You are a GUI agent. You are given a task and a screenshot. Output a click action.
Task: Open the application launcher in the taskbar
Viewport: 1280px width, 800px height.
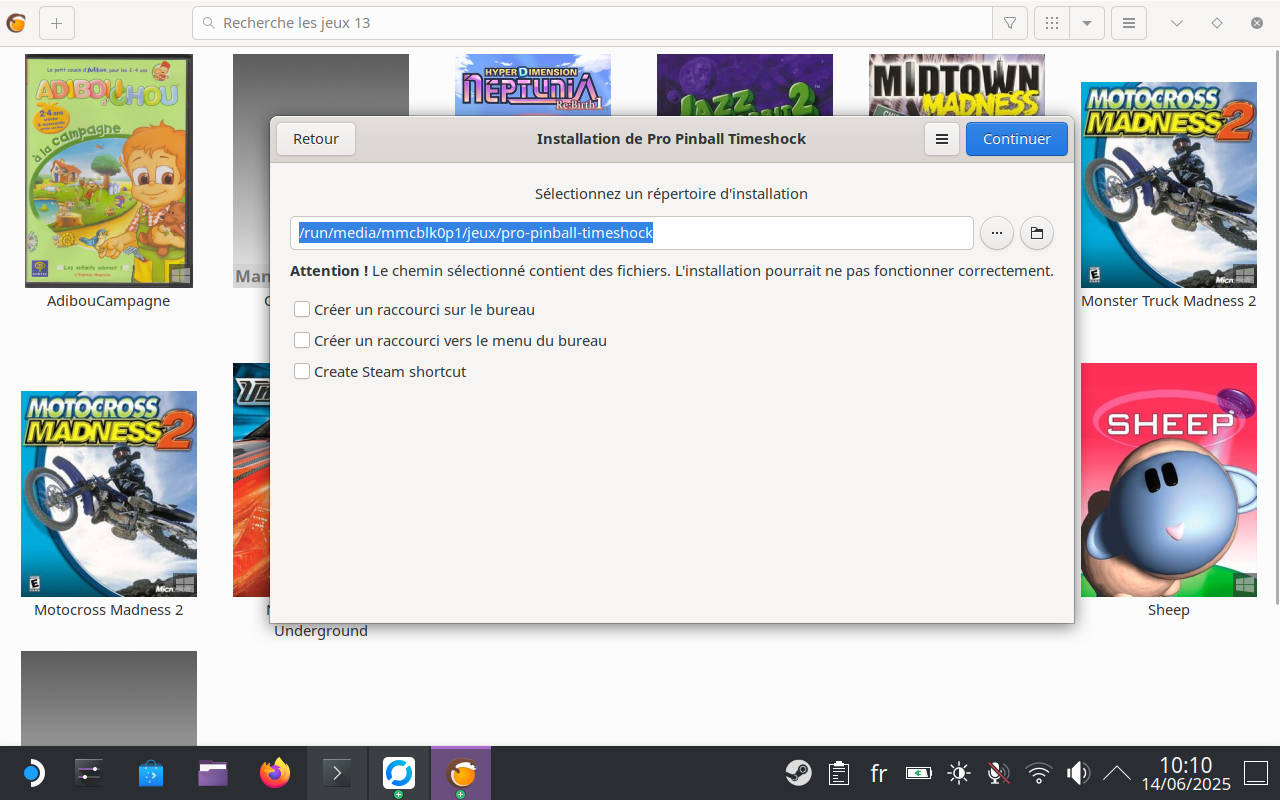click(x=32, y=773)
